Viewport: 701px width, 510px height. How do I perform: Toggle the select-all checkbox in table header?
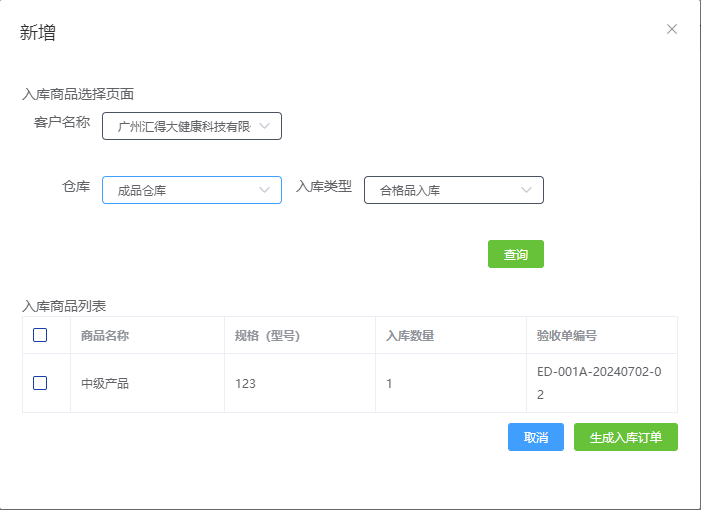pos(40,335)
